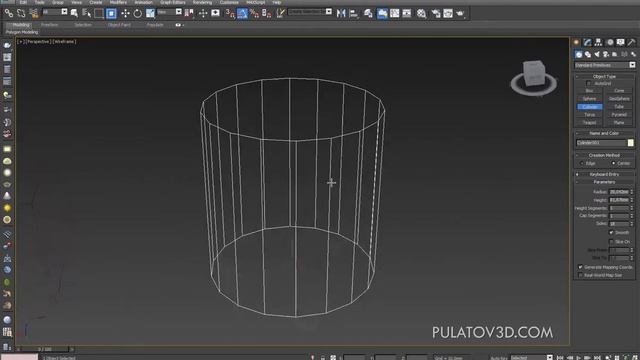The height and width of the screenshot is (360, 640).
Task: Click the Align tool icon
Action: click(353, 13)
